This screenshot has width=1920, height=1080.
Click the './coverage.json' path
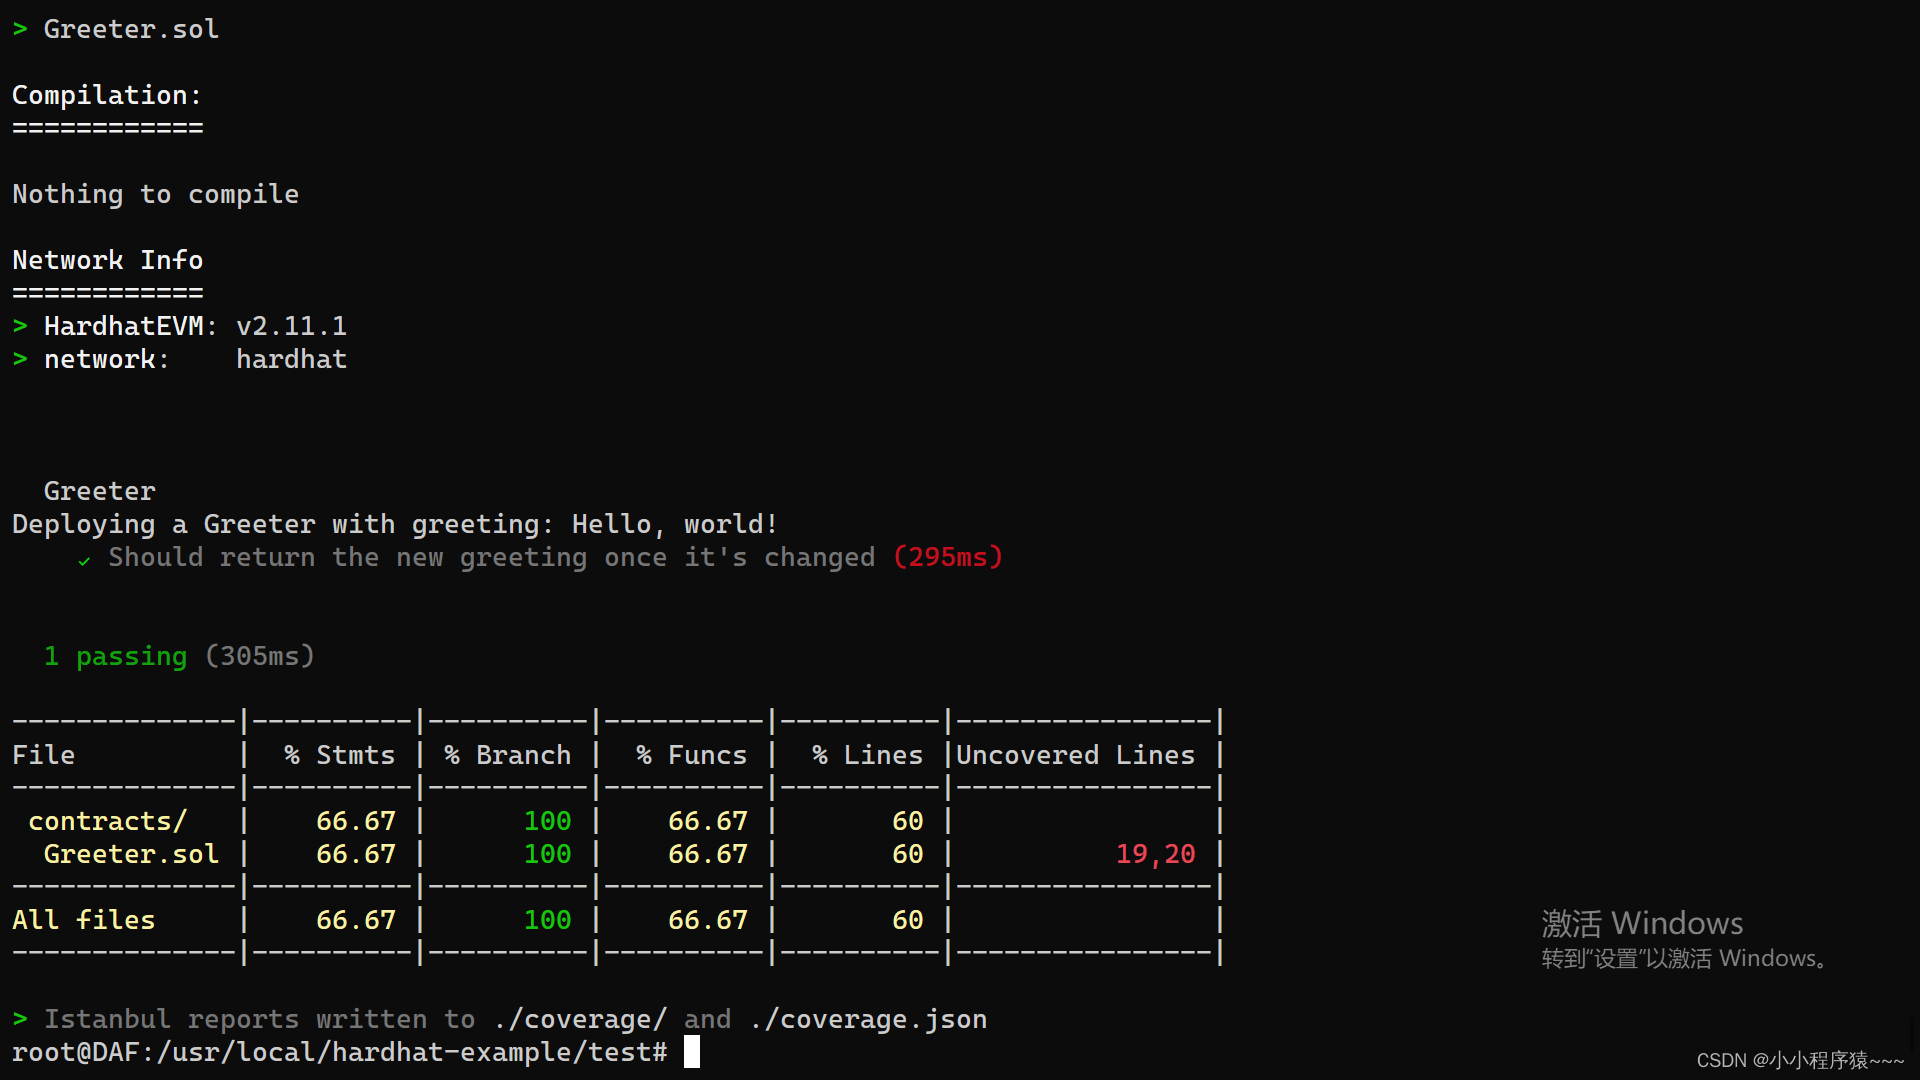[867, 1019]
